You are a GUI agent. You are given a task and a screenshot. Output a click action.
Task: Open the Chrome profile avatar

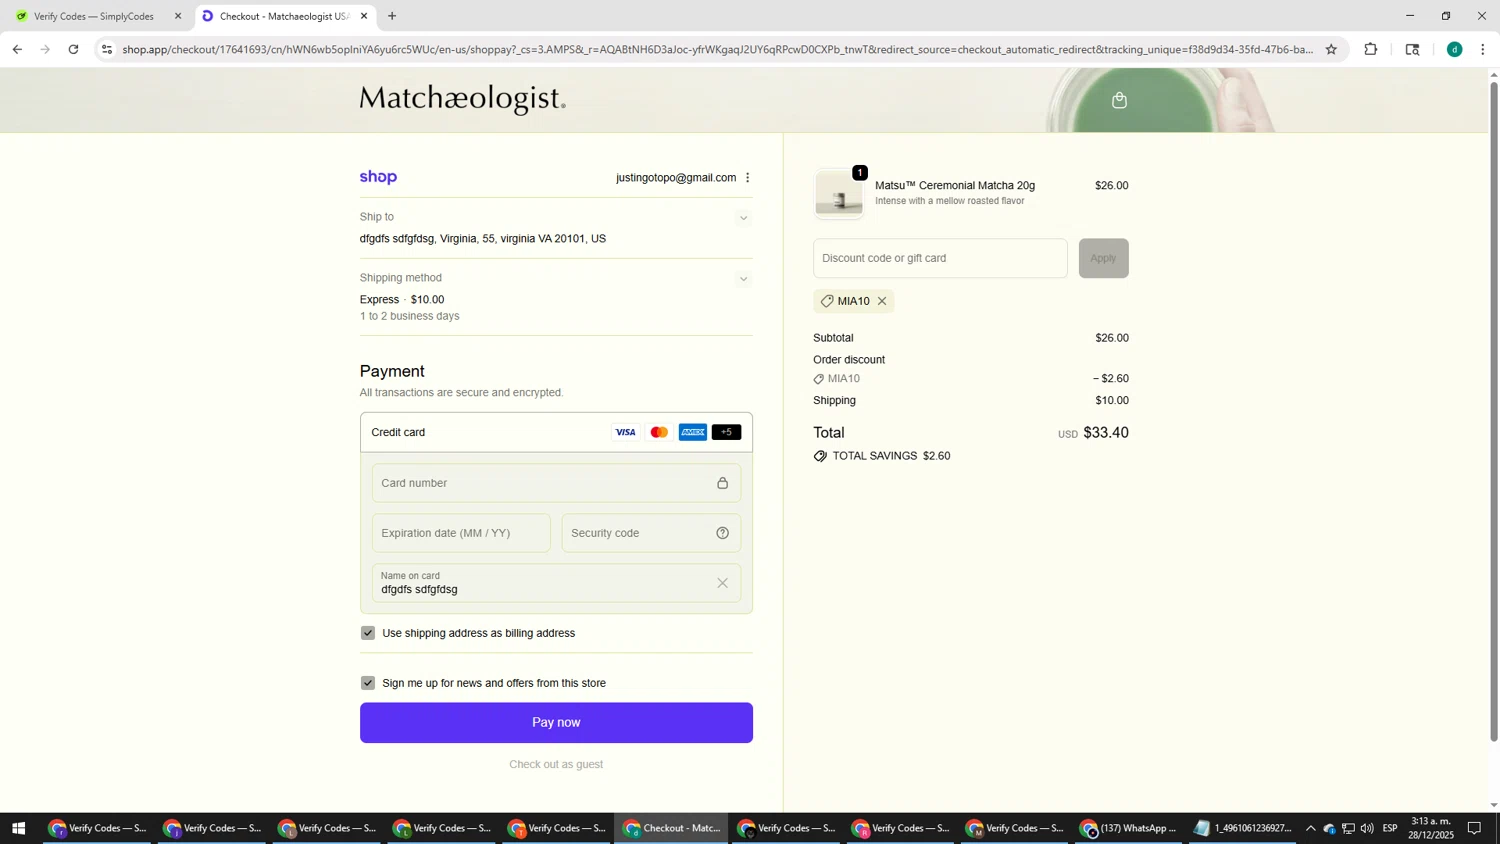[x=1454, y=49]
